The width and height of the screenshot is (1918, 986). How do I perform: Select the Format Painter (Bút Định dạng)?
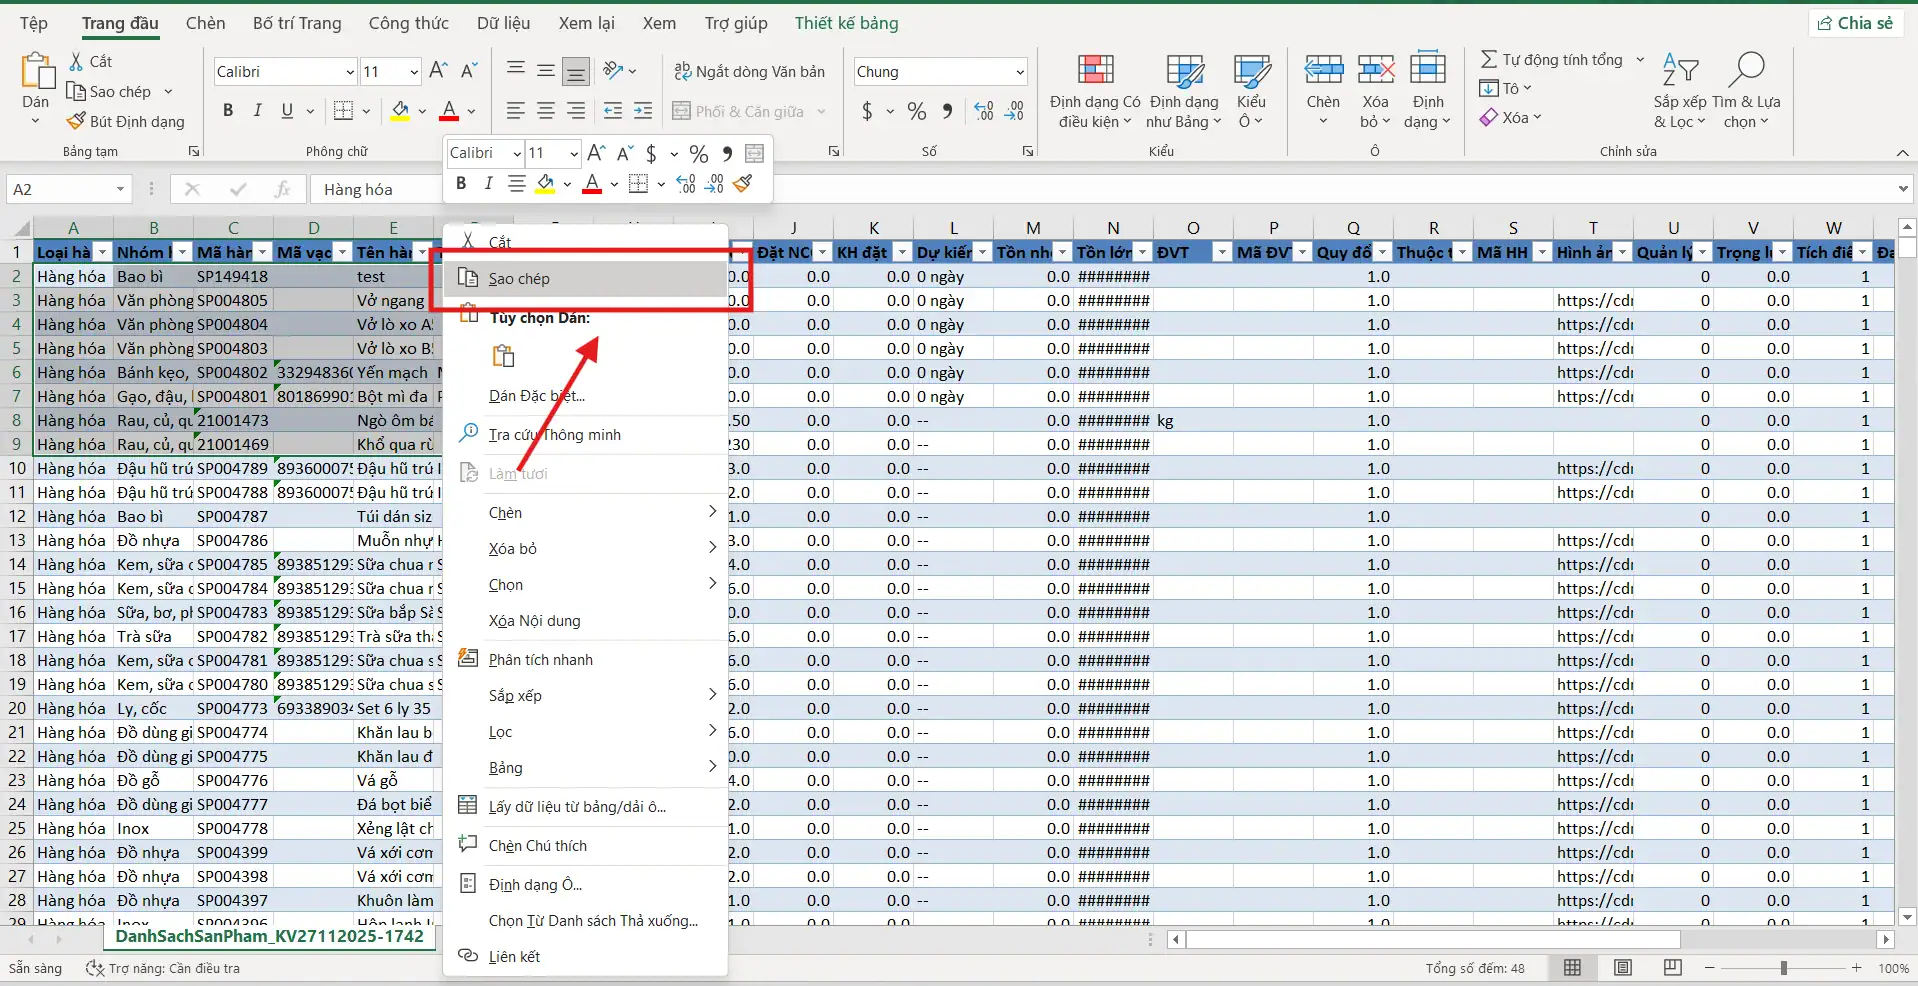coord(127,121)
